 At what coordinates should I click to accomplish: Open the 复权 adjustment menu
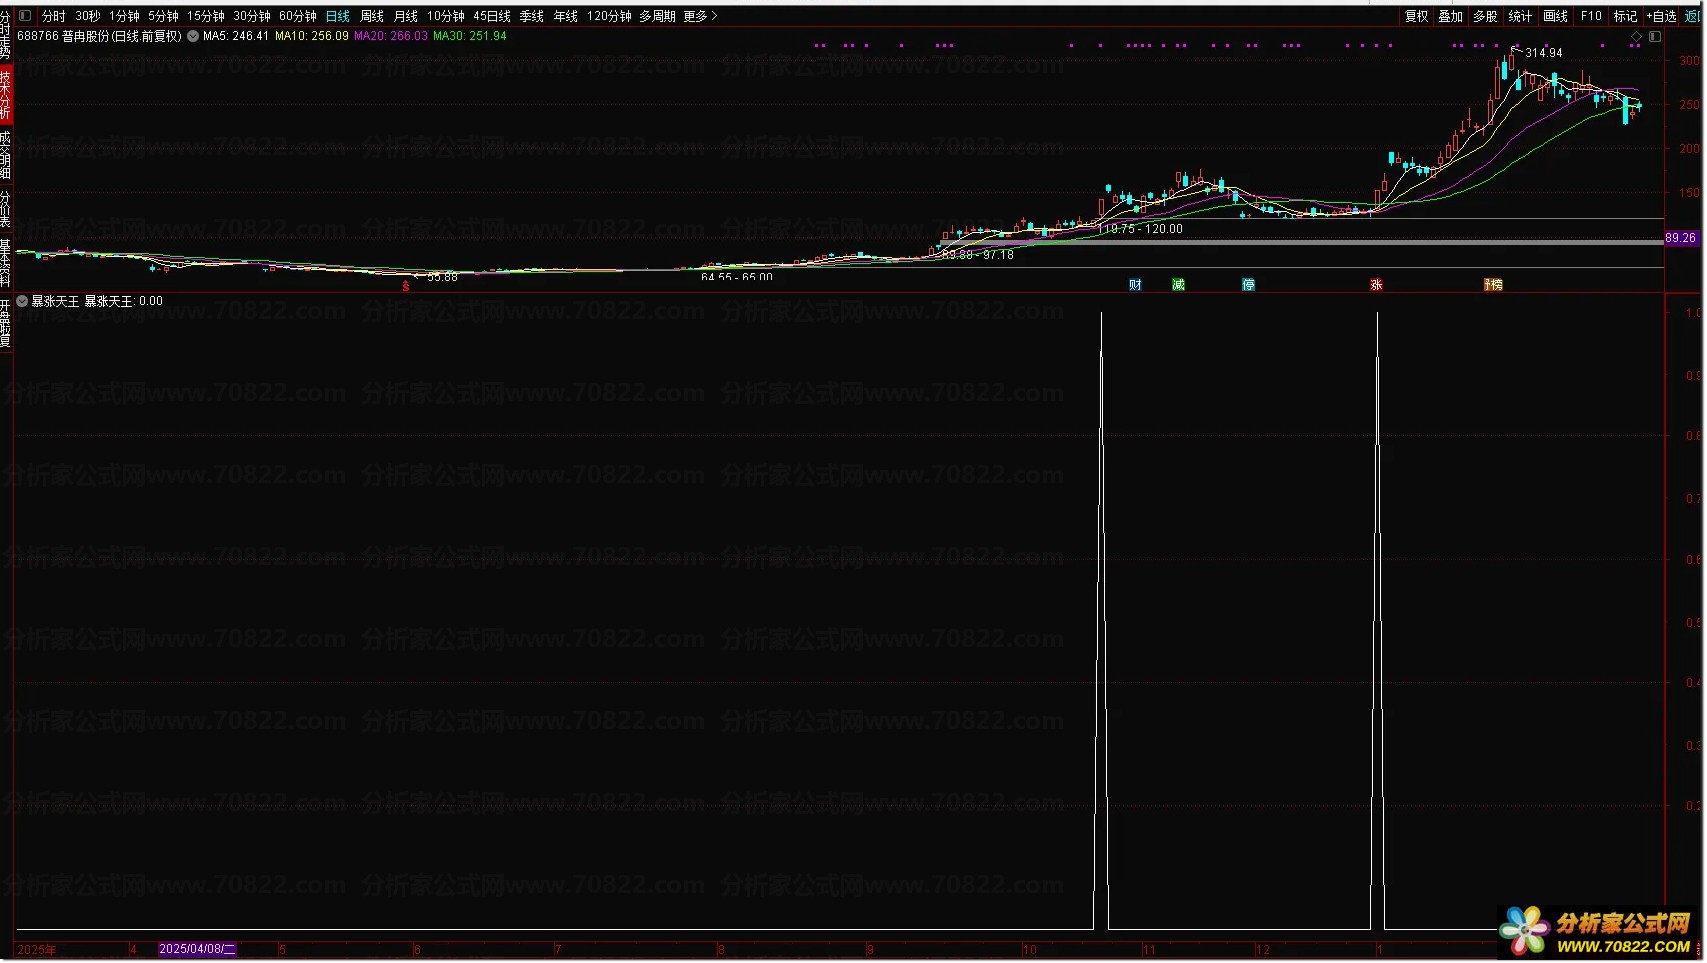[x=1417, y=16]
